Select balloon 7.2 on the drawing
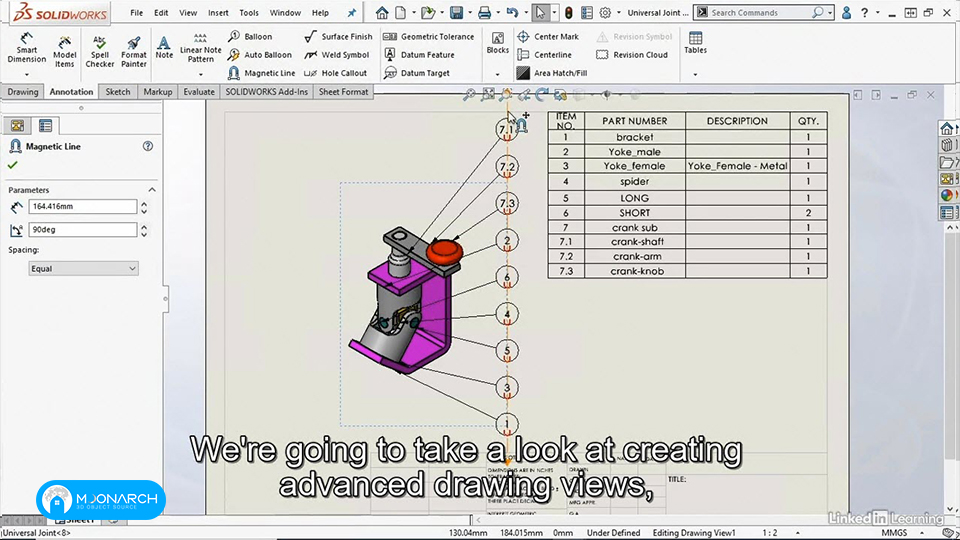The width and height of the screenshot is (960, 540). (x=507, y=167)
